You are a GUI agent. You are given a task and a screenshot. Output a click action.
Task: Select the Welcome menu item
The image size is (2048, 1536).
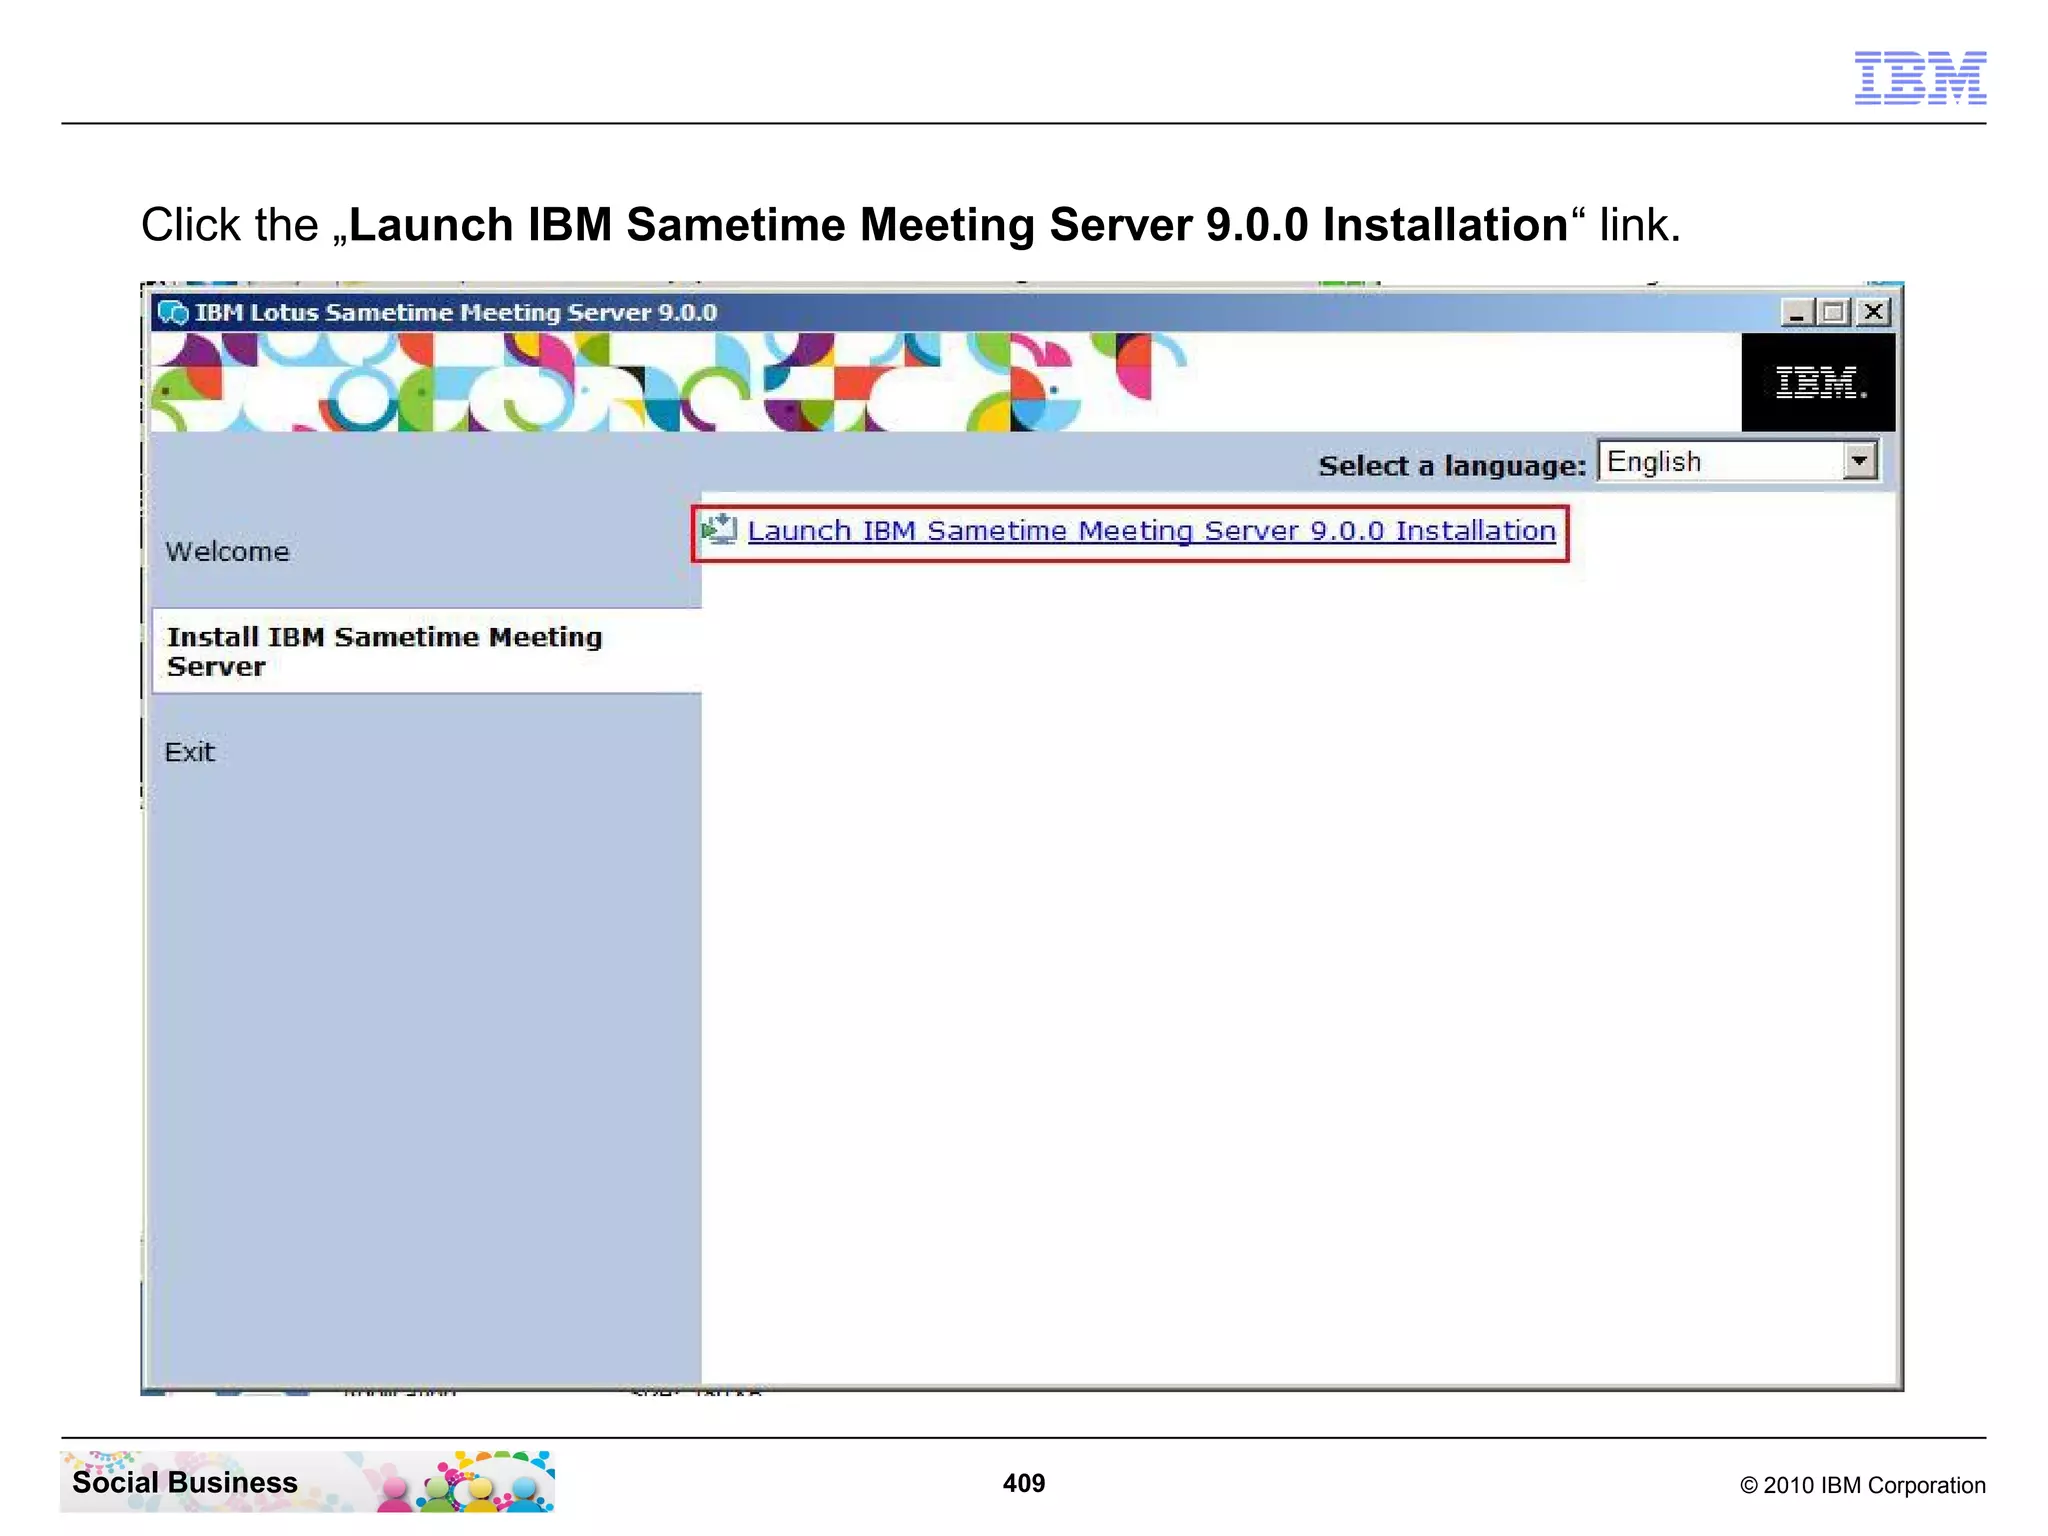click(x=227, y=551)
